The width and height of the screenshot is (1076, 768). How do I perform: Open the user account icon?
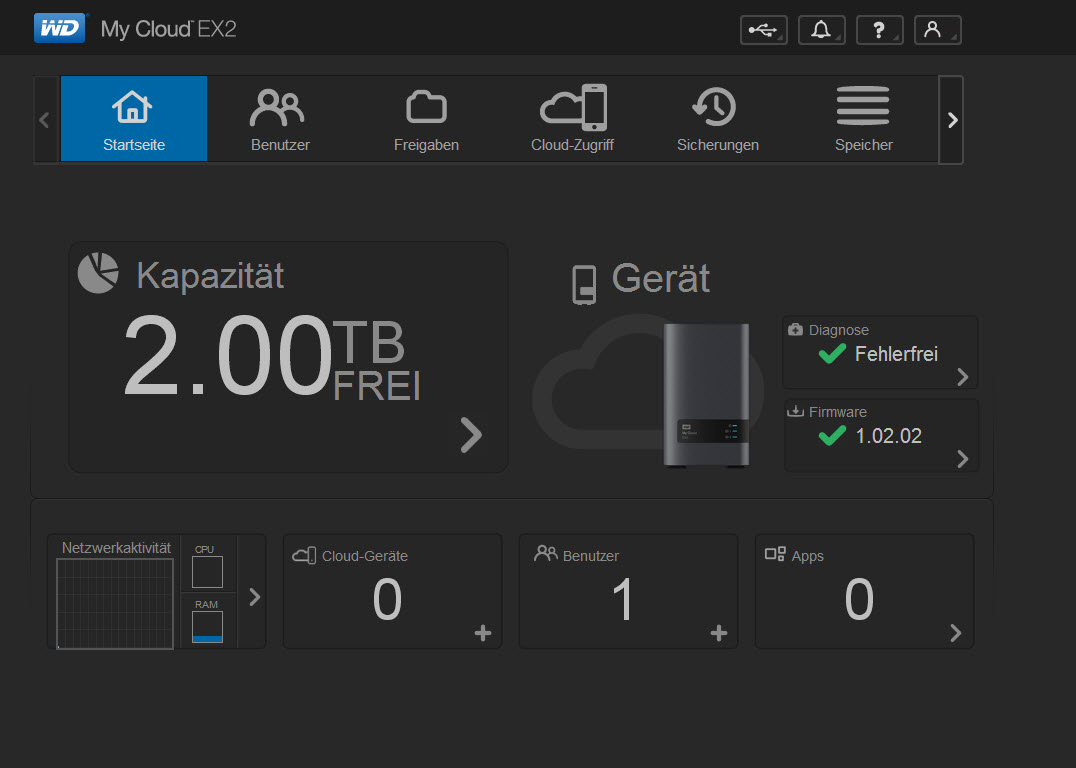tap(937, 30)
